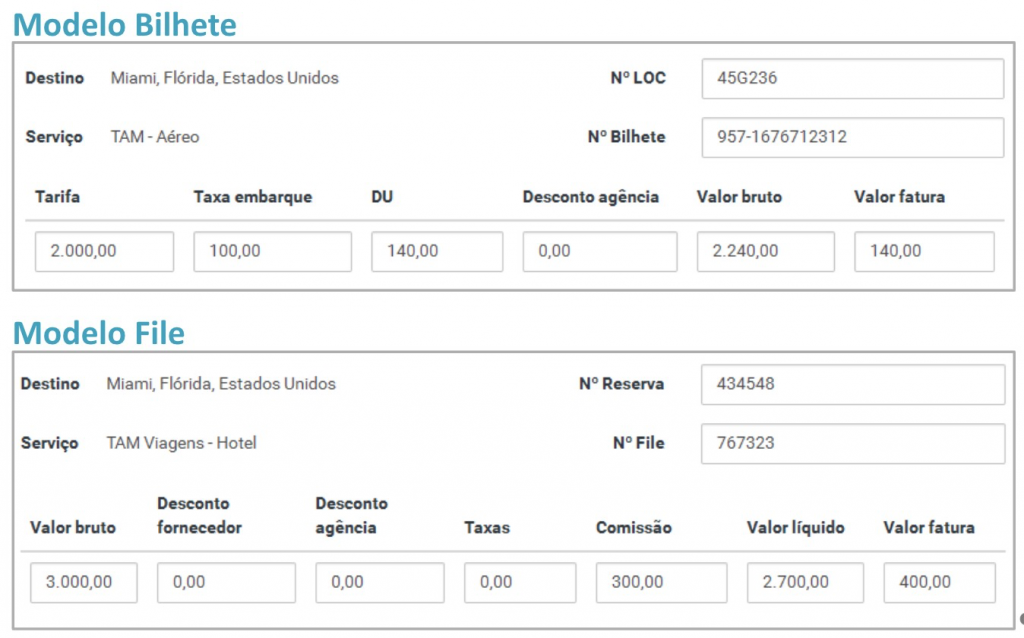Click the Taxa embarque field showing 100,00

(x=272, y=251)
